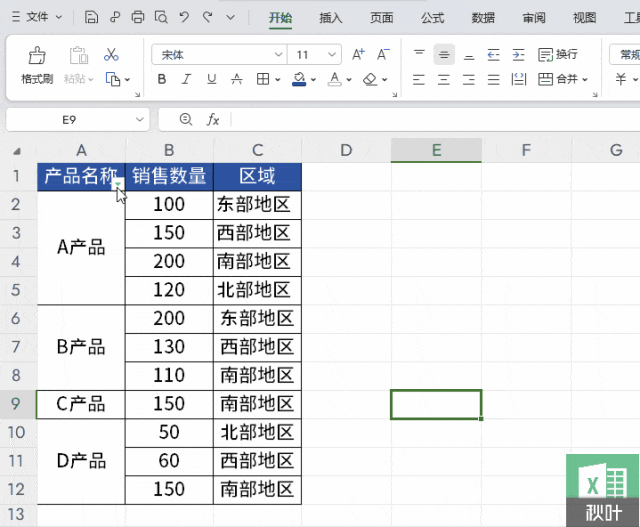Cut selection with scissors icon
This screenshot has height=527, width=640.
(x=111, y=54)
